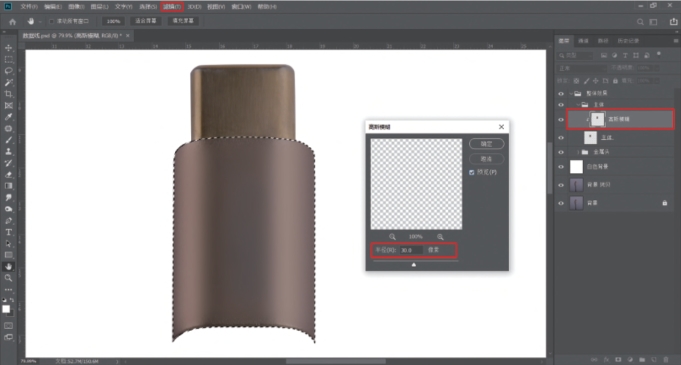Image resolution: width=681 pixels, height=365 pixels.
Task: Collapse the 整体效果 layer group
Action: click(571, 93)
